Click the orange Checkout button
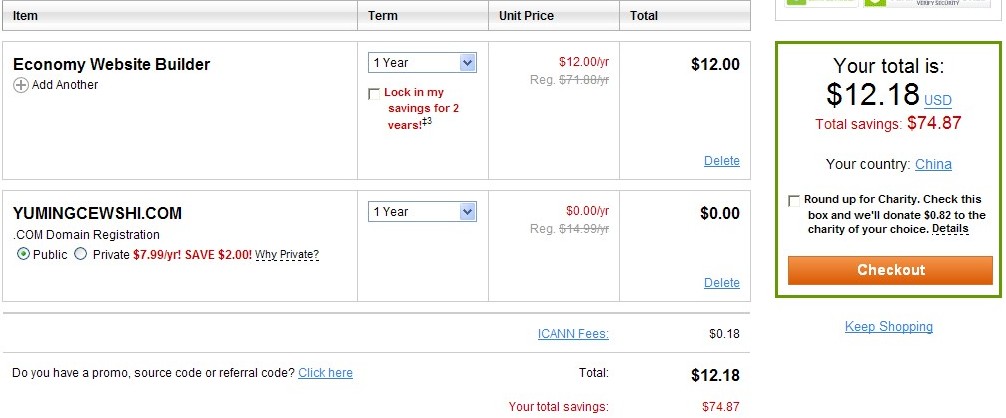The width and height of the screenshot is (1006, 418). point(890,270)
